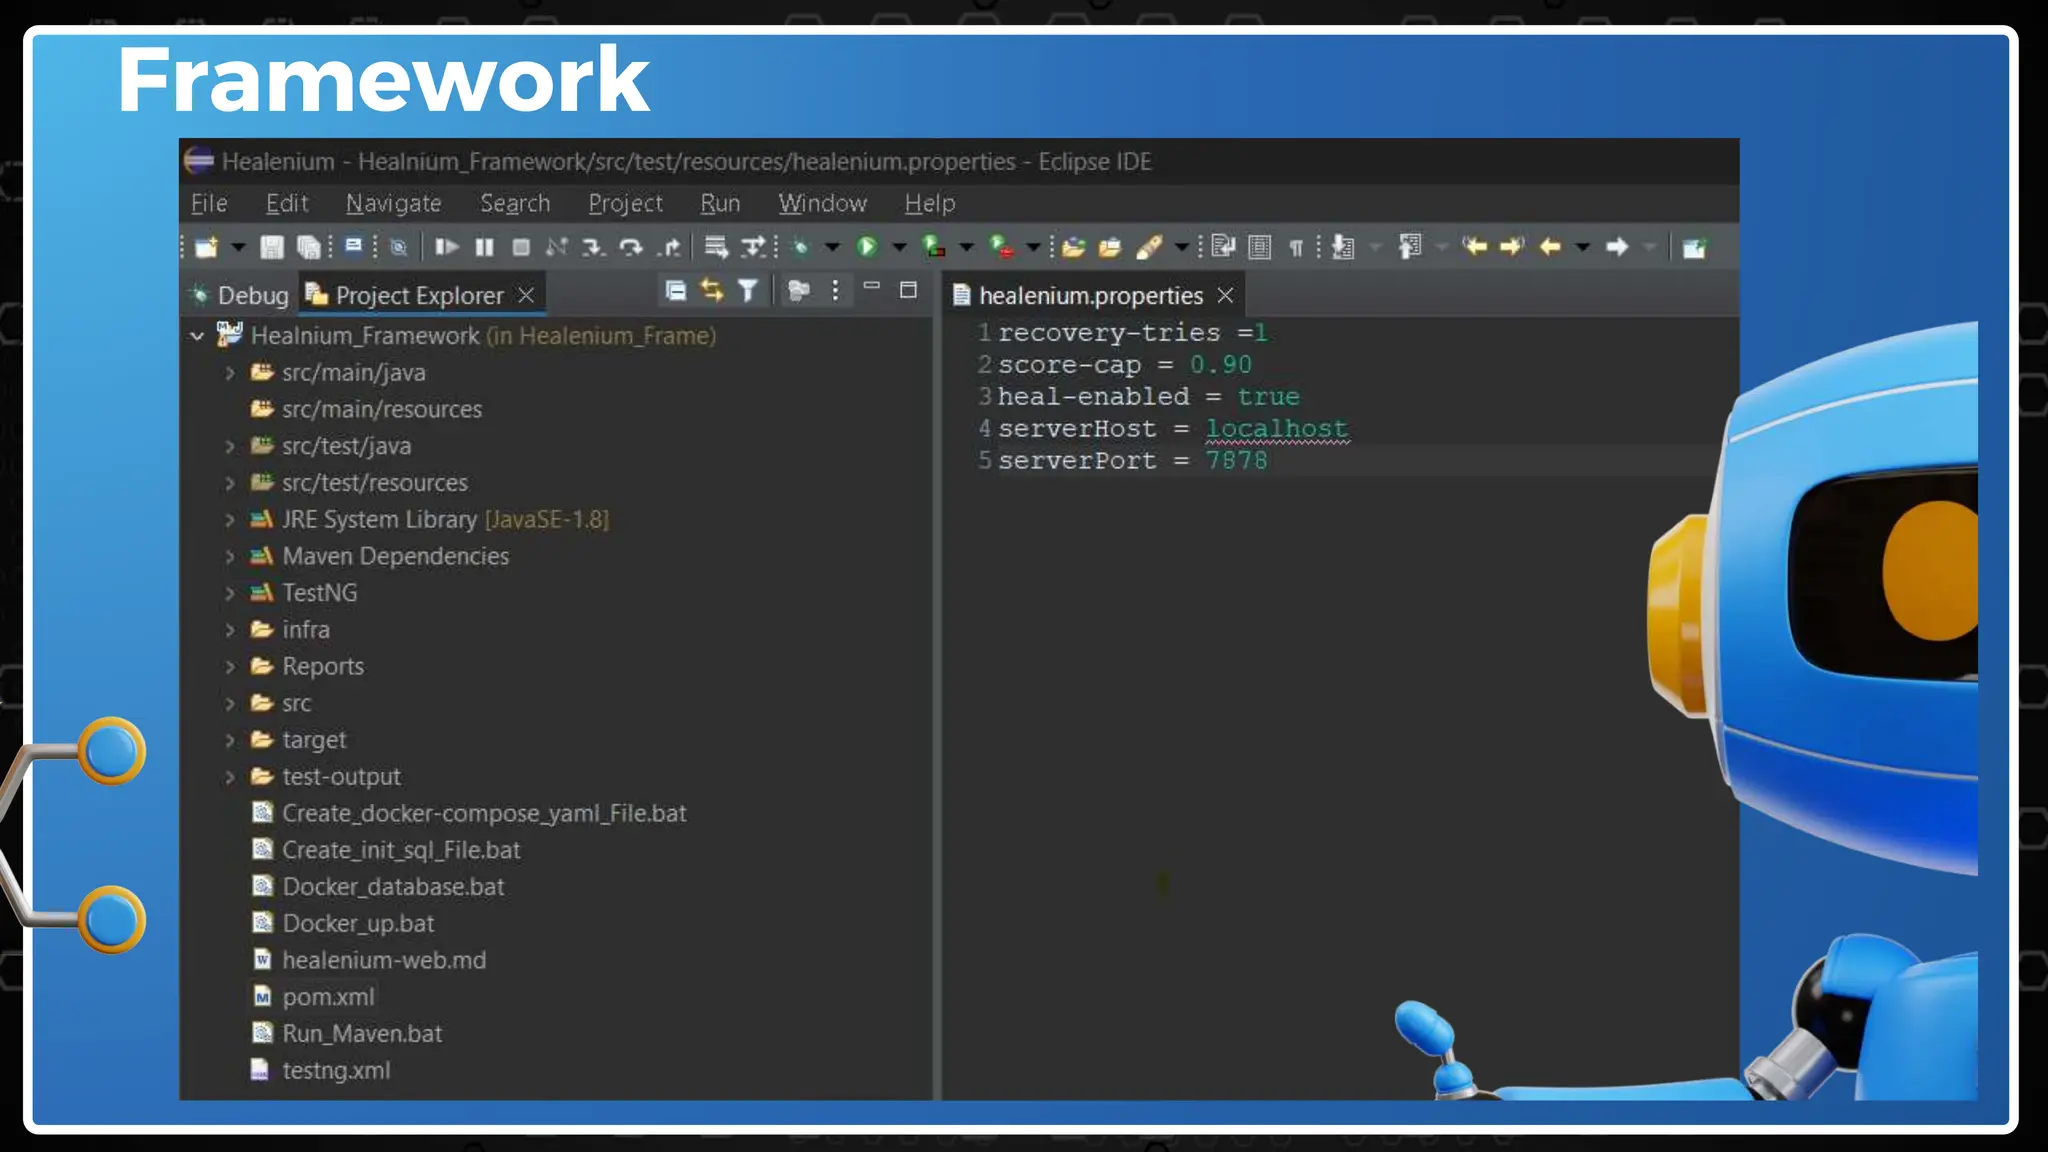Click the green Run button
Screen dimensions: 2048x1152
pyautogui.click(x=867, y=247)
